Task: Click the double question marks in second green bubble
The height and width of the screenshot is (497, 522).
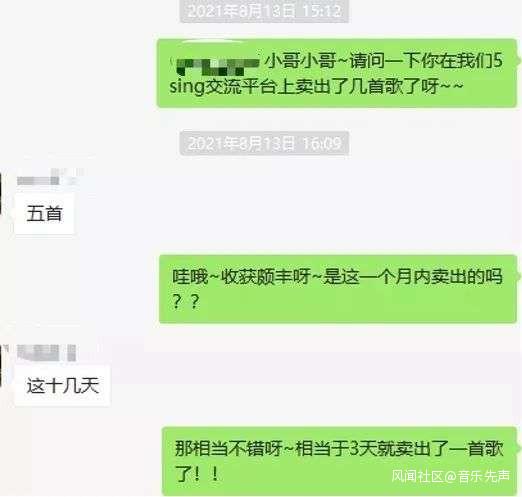Action: coord(186,301)
